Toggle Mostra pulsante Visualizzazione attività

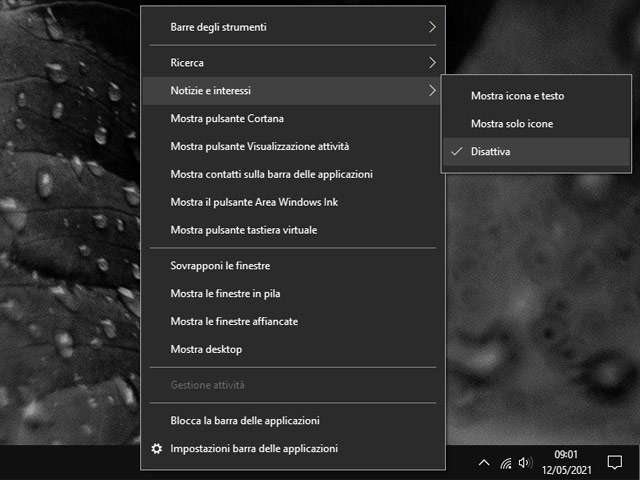(x=260, y=147)
